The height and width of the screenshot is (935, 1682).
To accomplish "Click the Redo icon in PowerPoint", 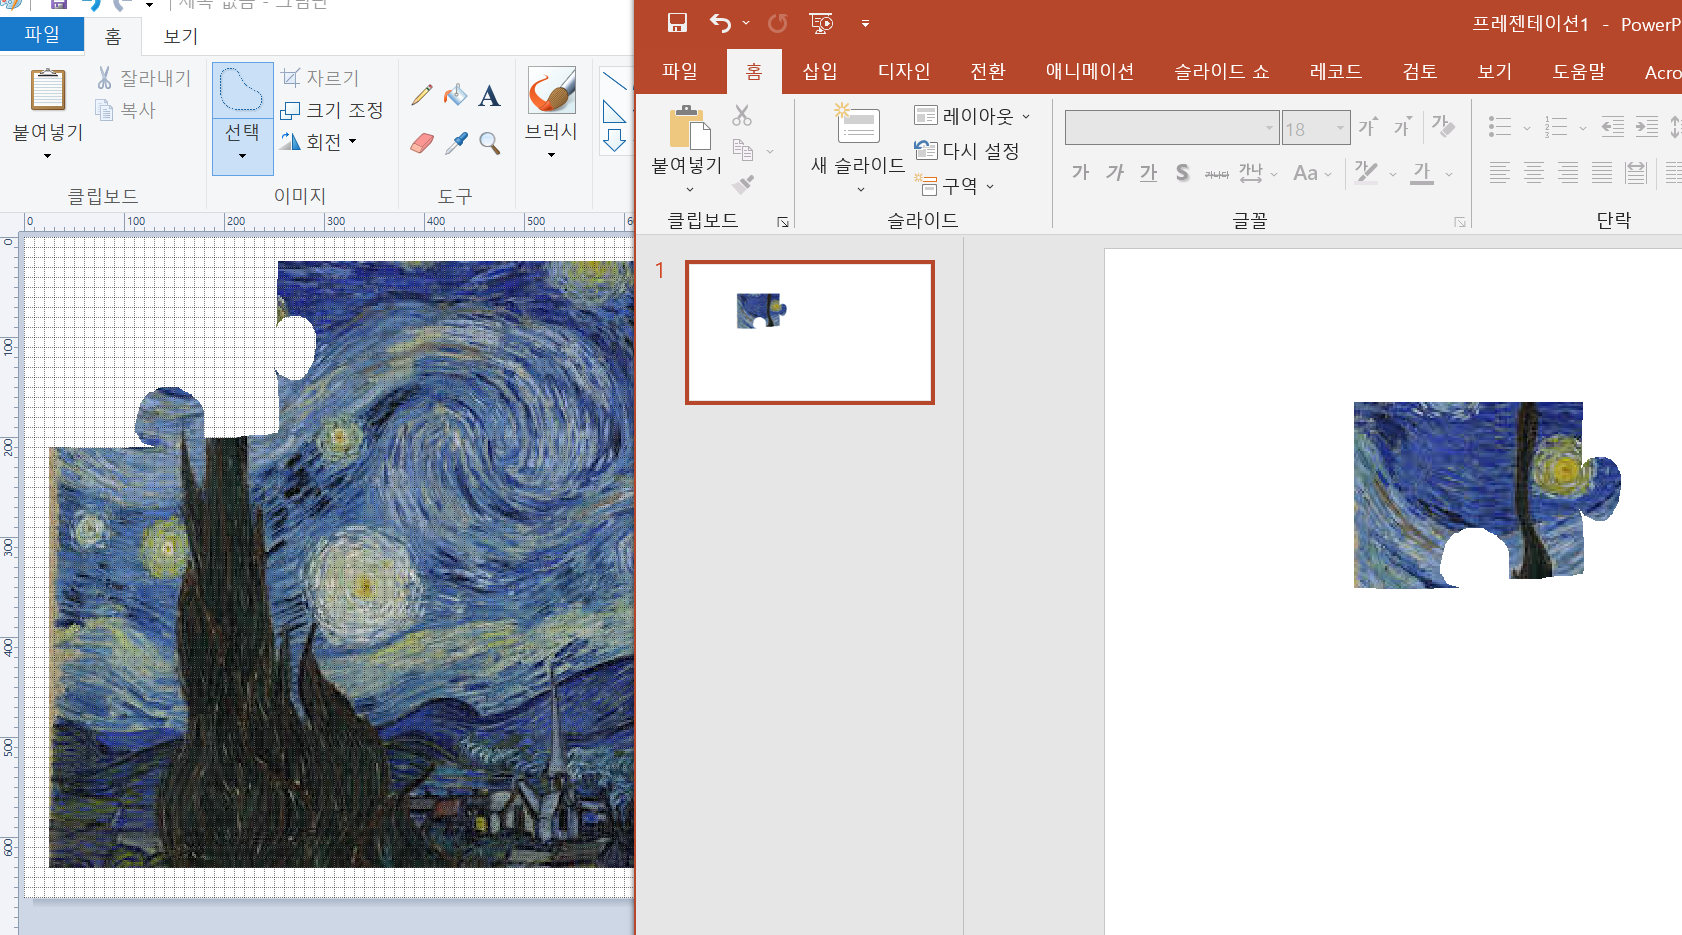I will pyautogui.click(x=777, y=22).
